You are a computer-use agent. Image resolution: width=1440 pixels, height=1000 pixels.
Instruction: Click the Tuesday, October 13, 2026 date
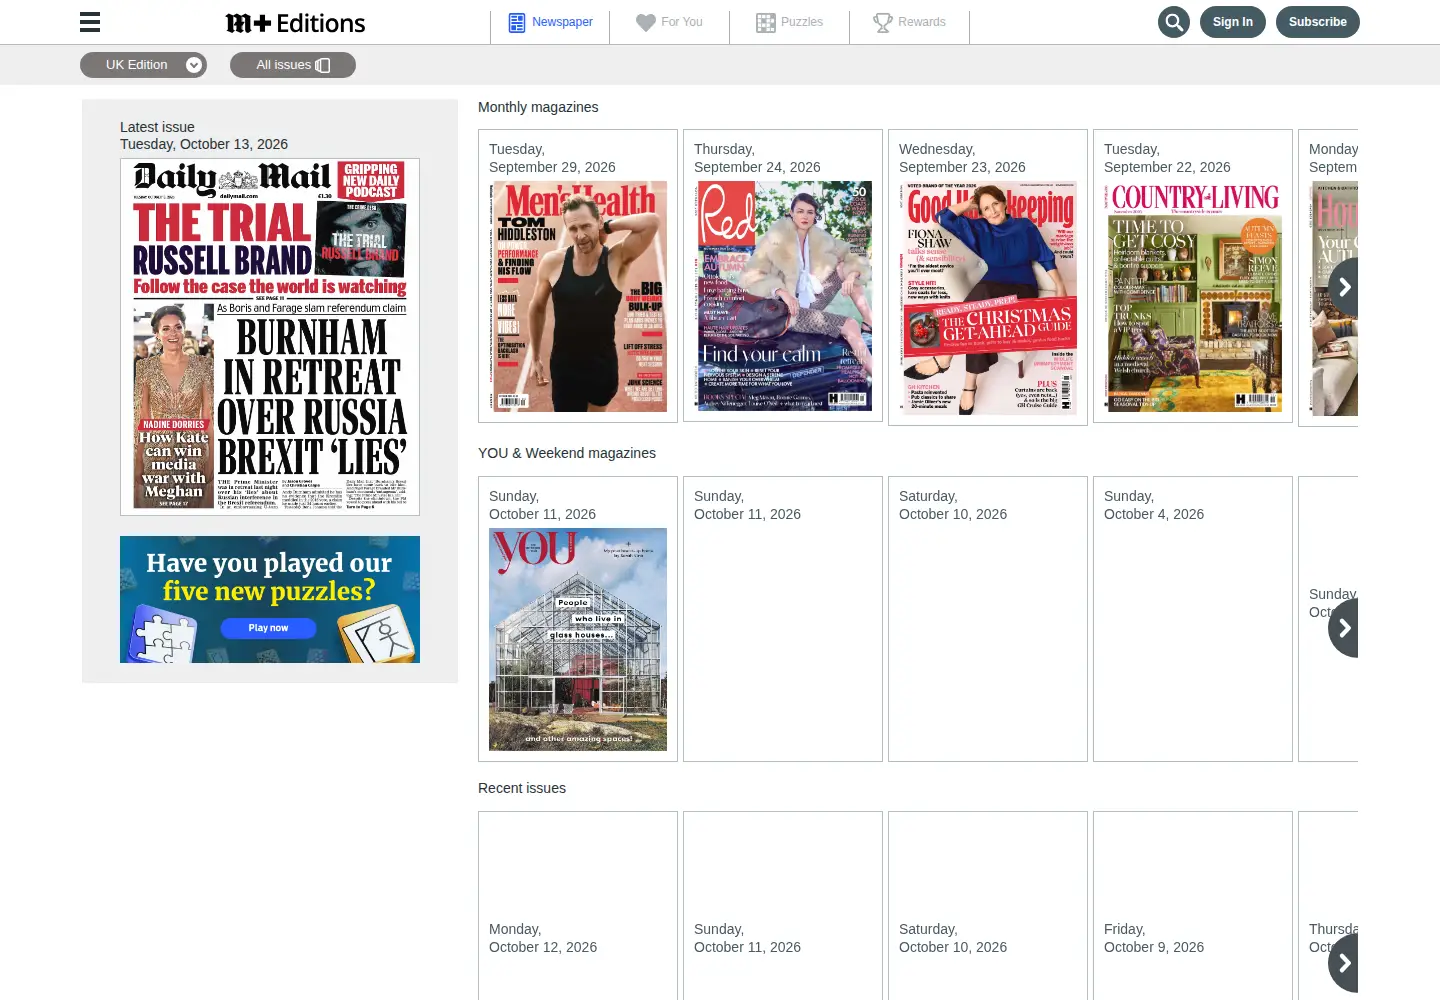tap(204, 144)
